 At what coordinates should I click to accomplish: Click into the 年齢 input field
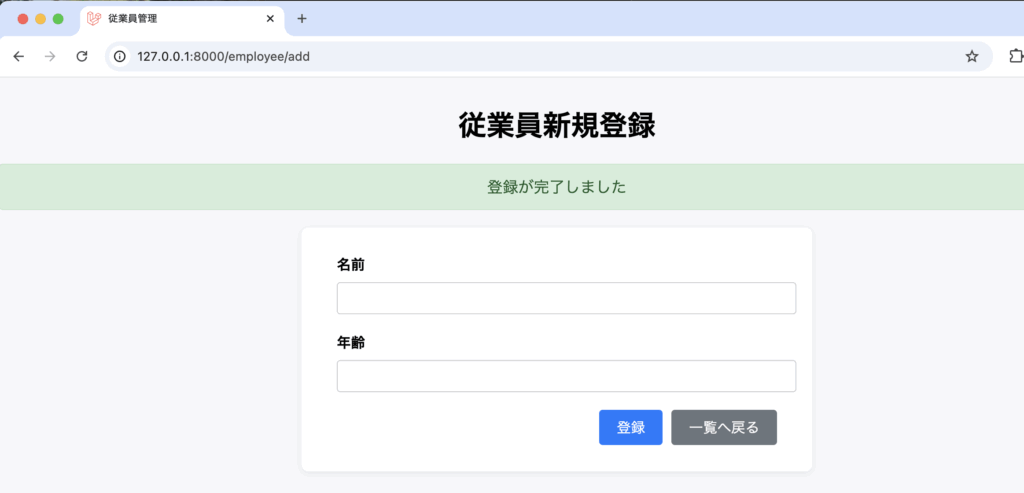click(566, 376)
